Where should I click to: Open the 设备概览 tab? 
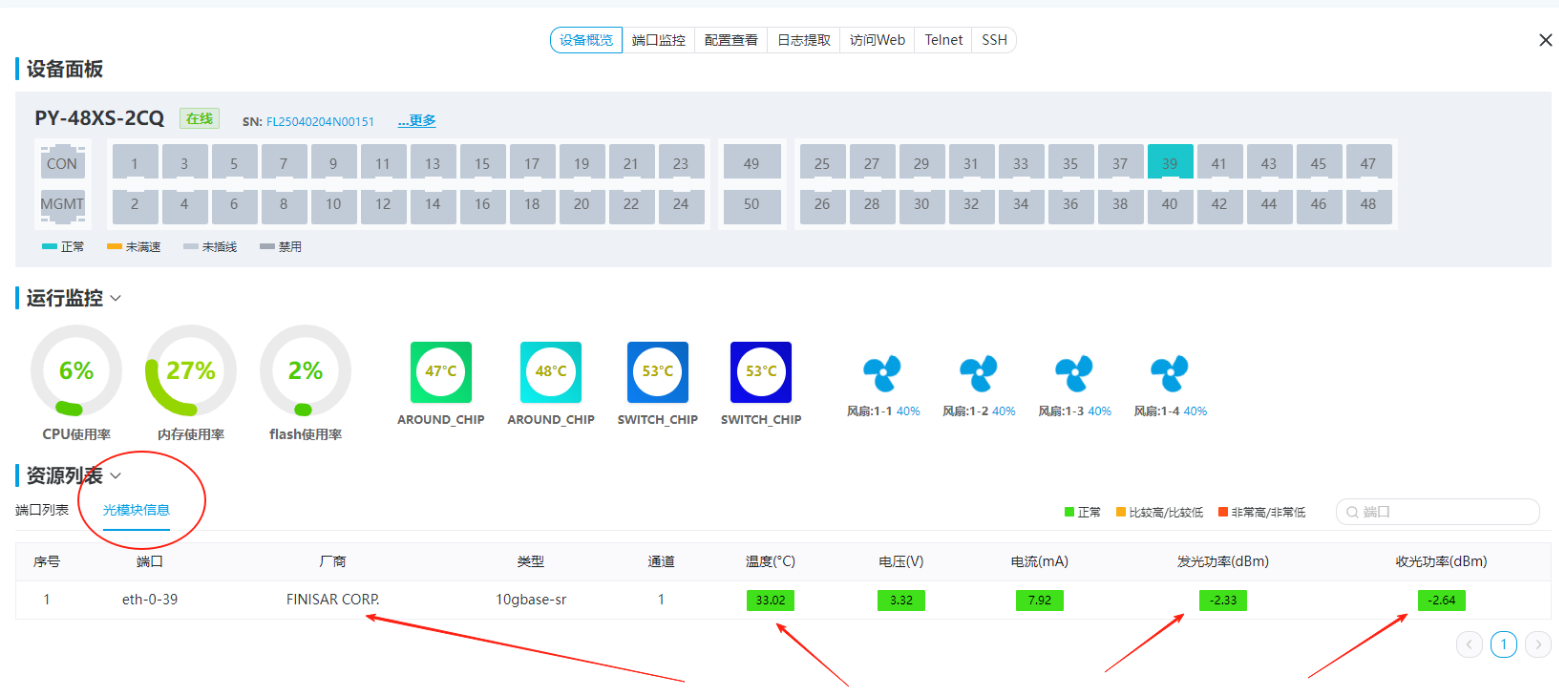586,40
